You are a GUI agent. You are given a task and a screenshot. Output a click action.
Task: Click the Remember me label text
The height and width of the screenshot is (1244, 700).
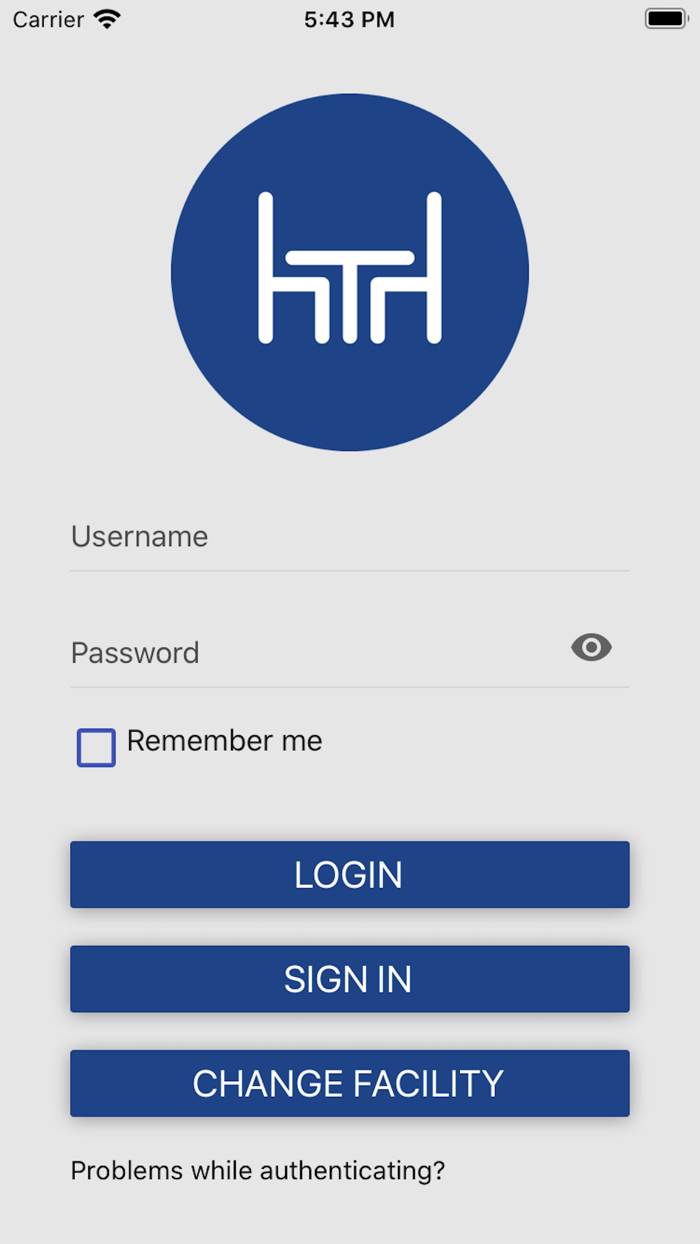click(x=224, y=741)
